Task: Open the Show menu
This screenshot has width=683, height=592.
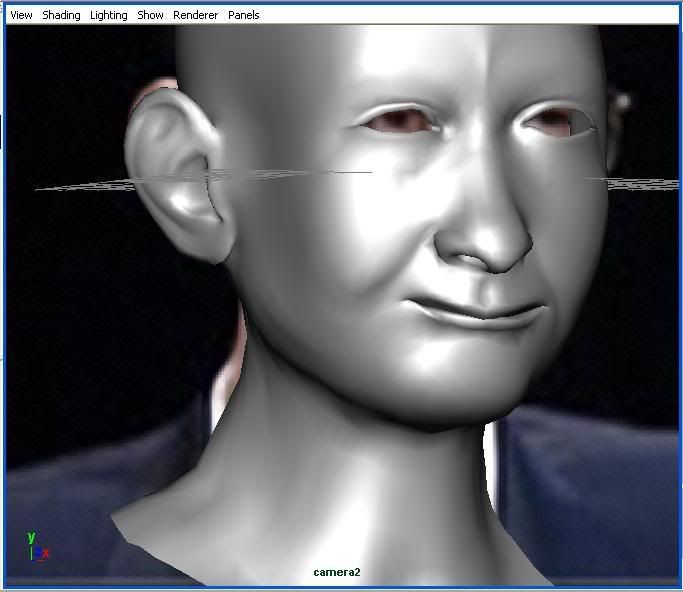Action: pos(150,15)
